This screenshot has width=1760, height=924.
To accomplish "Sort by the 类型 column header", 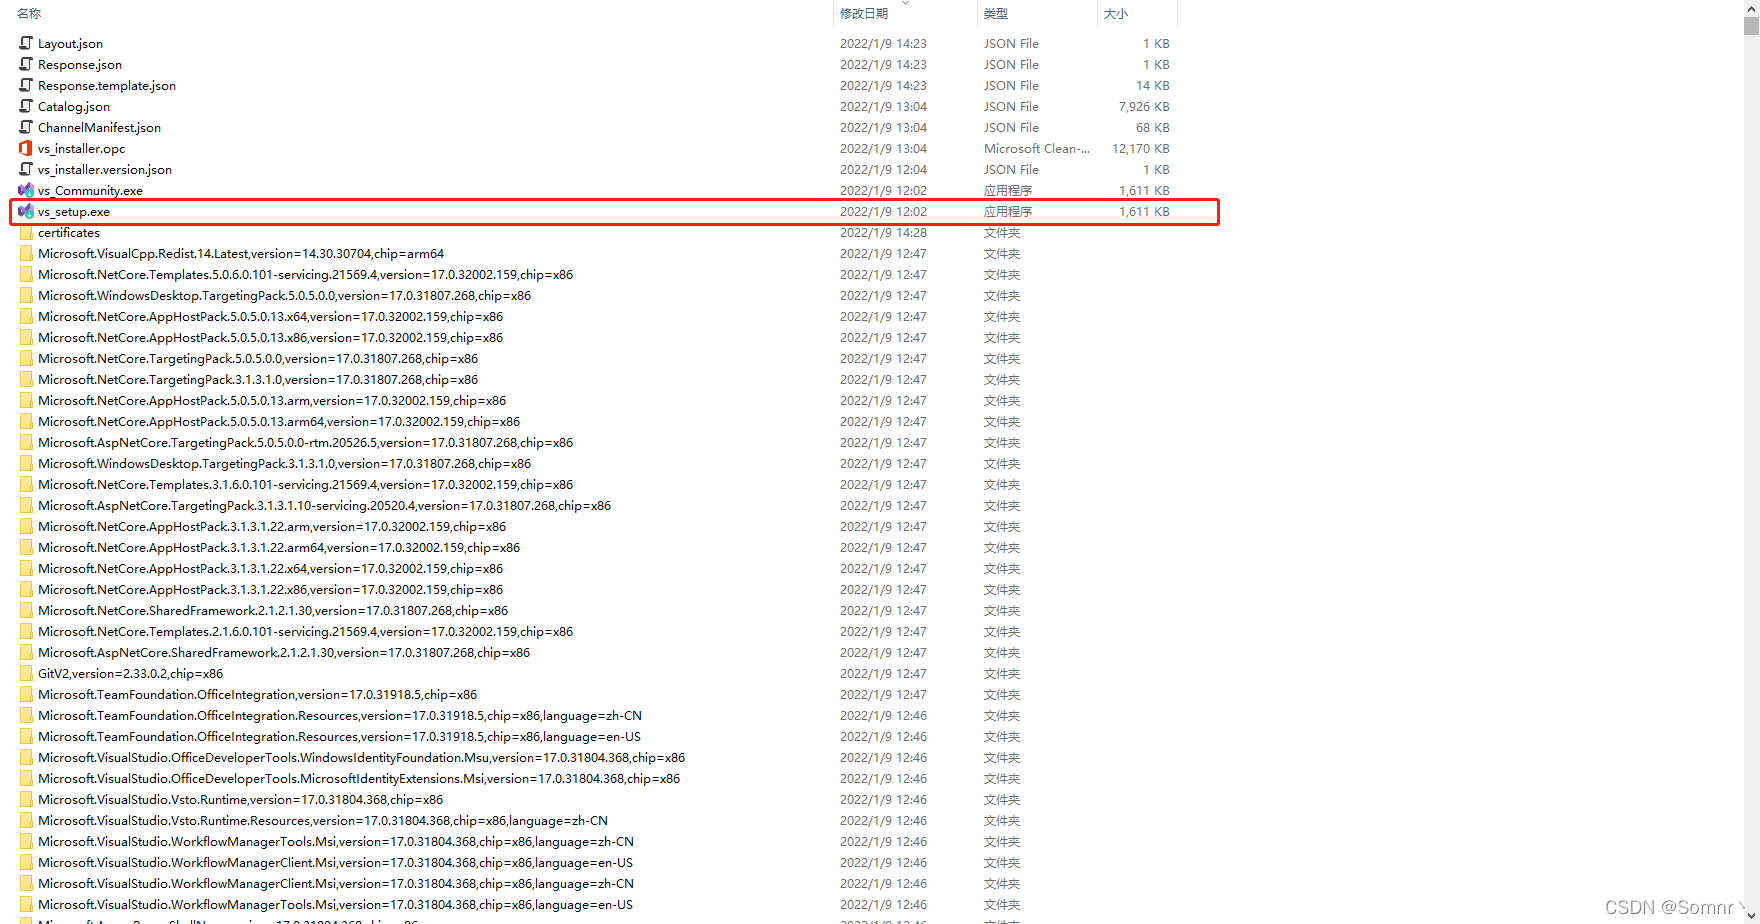I will pyautogui.click(x=995, y=13).
